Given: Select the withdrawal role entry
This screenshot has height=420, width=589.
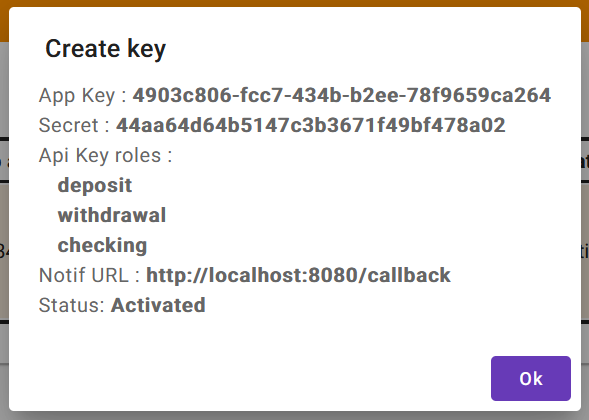Looking at the screenshot, I should (112, 215).
